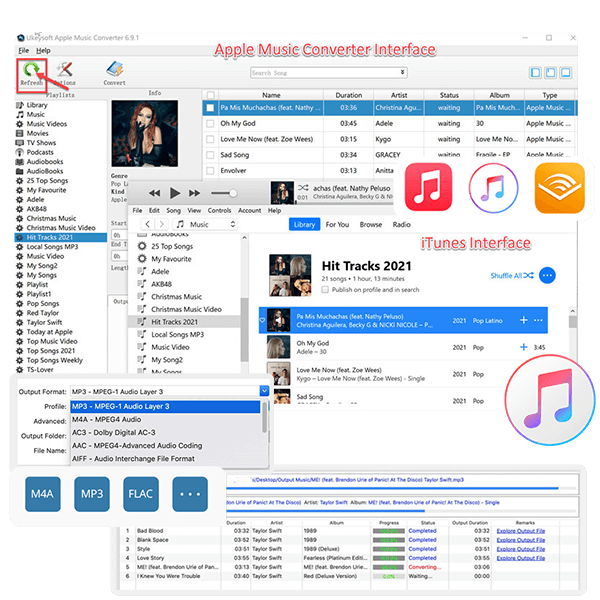
Task: Switch to the Browse tab
Action: 370,225
